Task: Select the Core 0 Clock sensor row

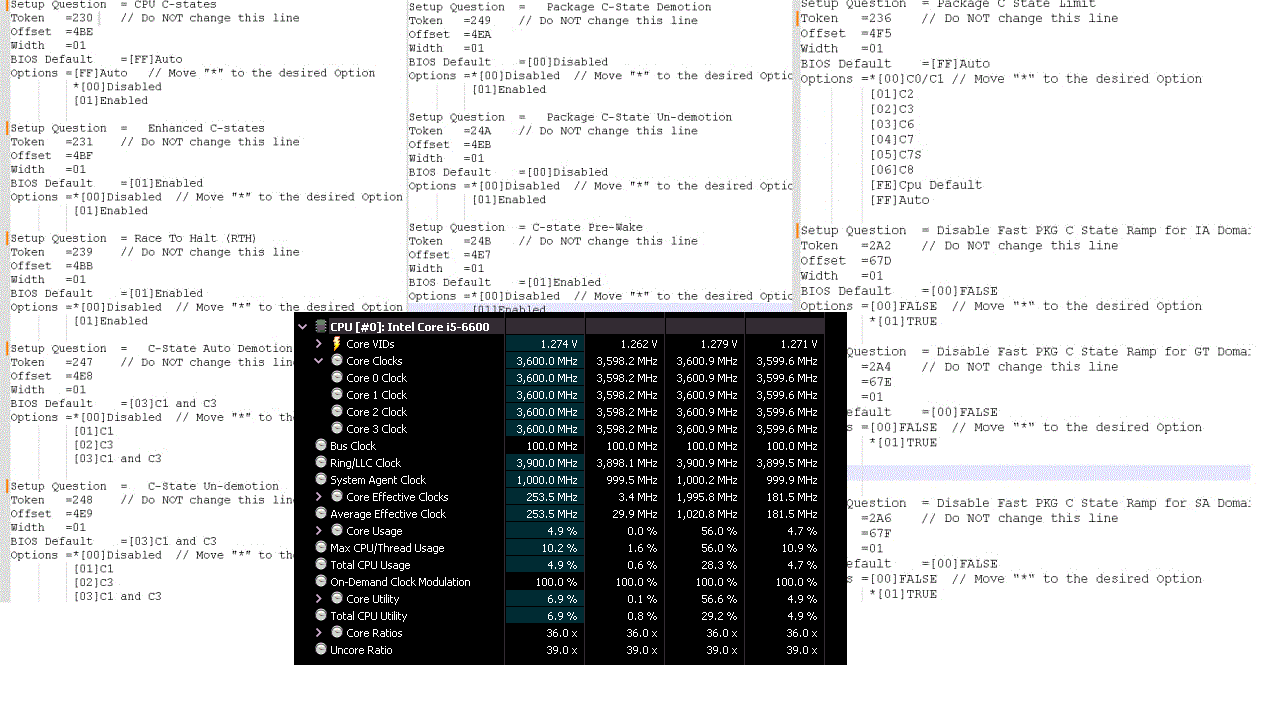Action: click(x=376, y=378)
